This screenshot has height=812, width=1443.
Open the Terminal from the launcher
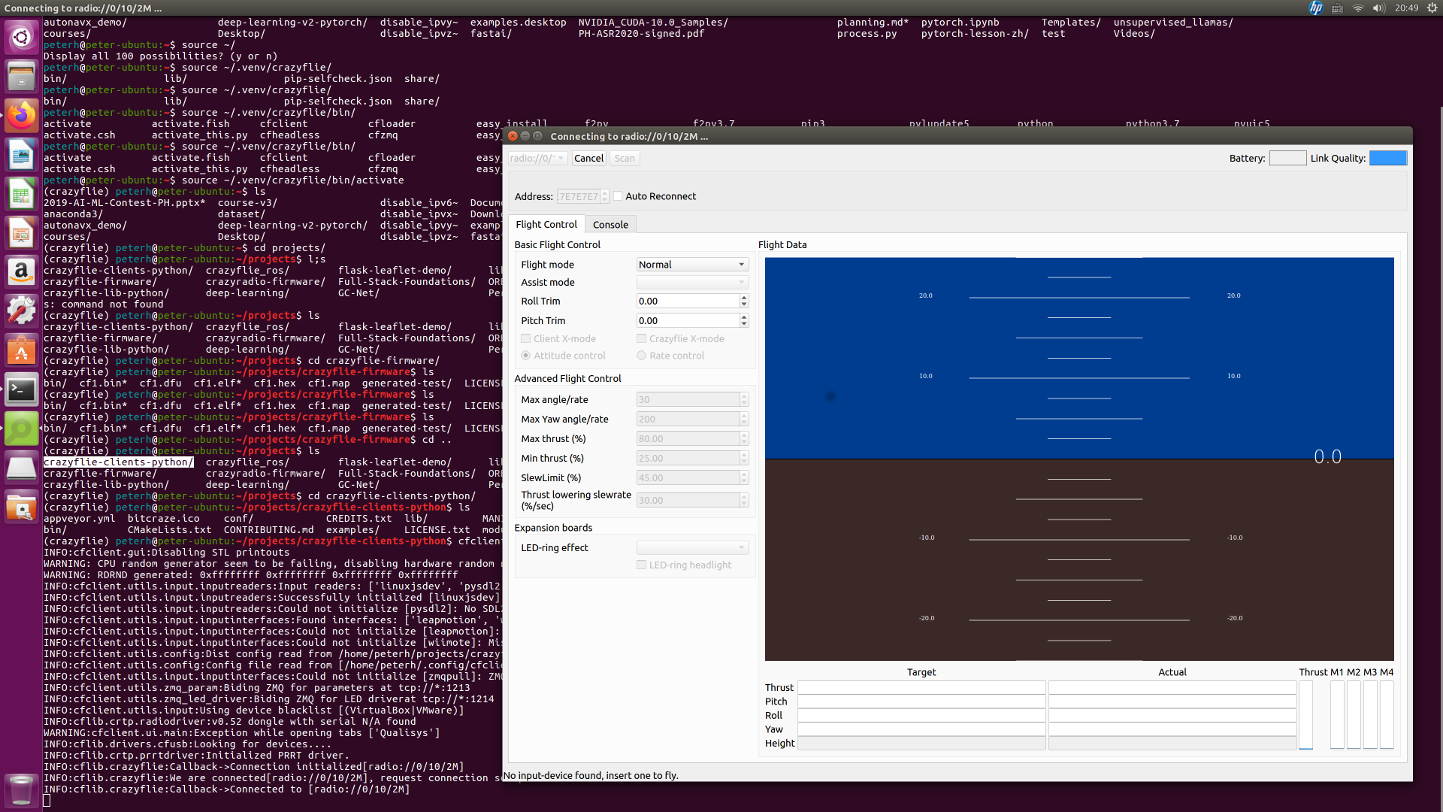[21, 388]
